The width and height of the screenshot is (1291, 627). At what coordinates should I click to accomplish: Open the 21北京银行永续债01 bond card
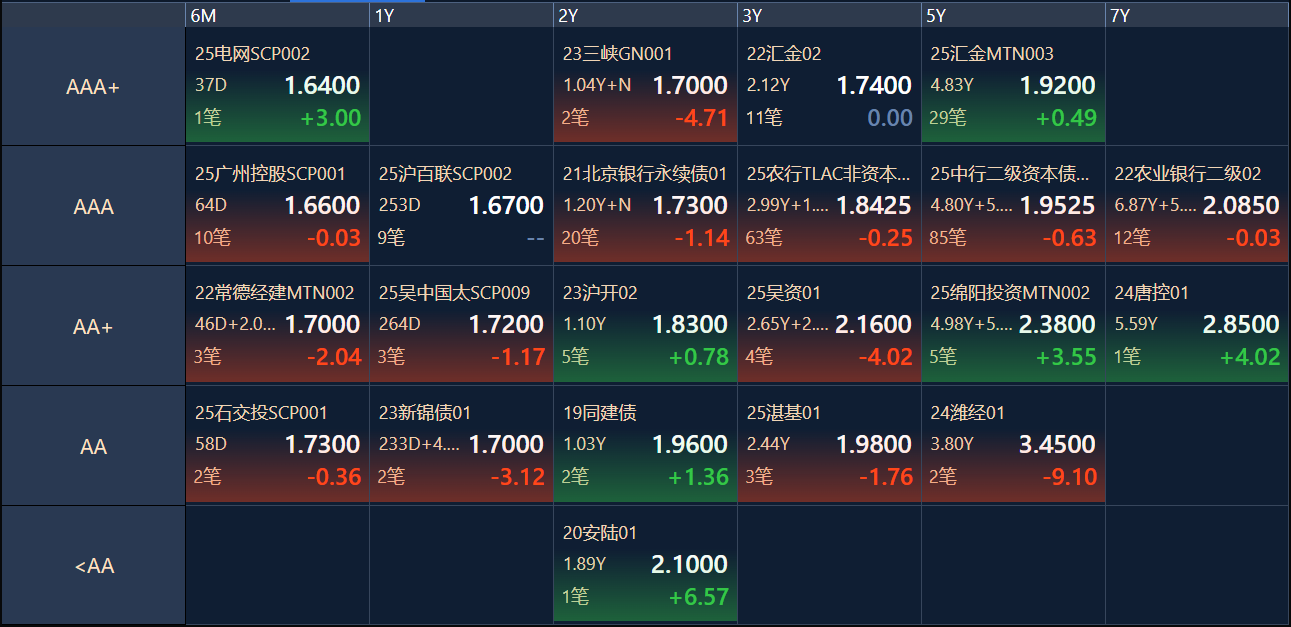[645, 206]
